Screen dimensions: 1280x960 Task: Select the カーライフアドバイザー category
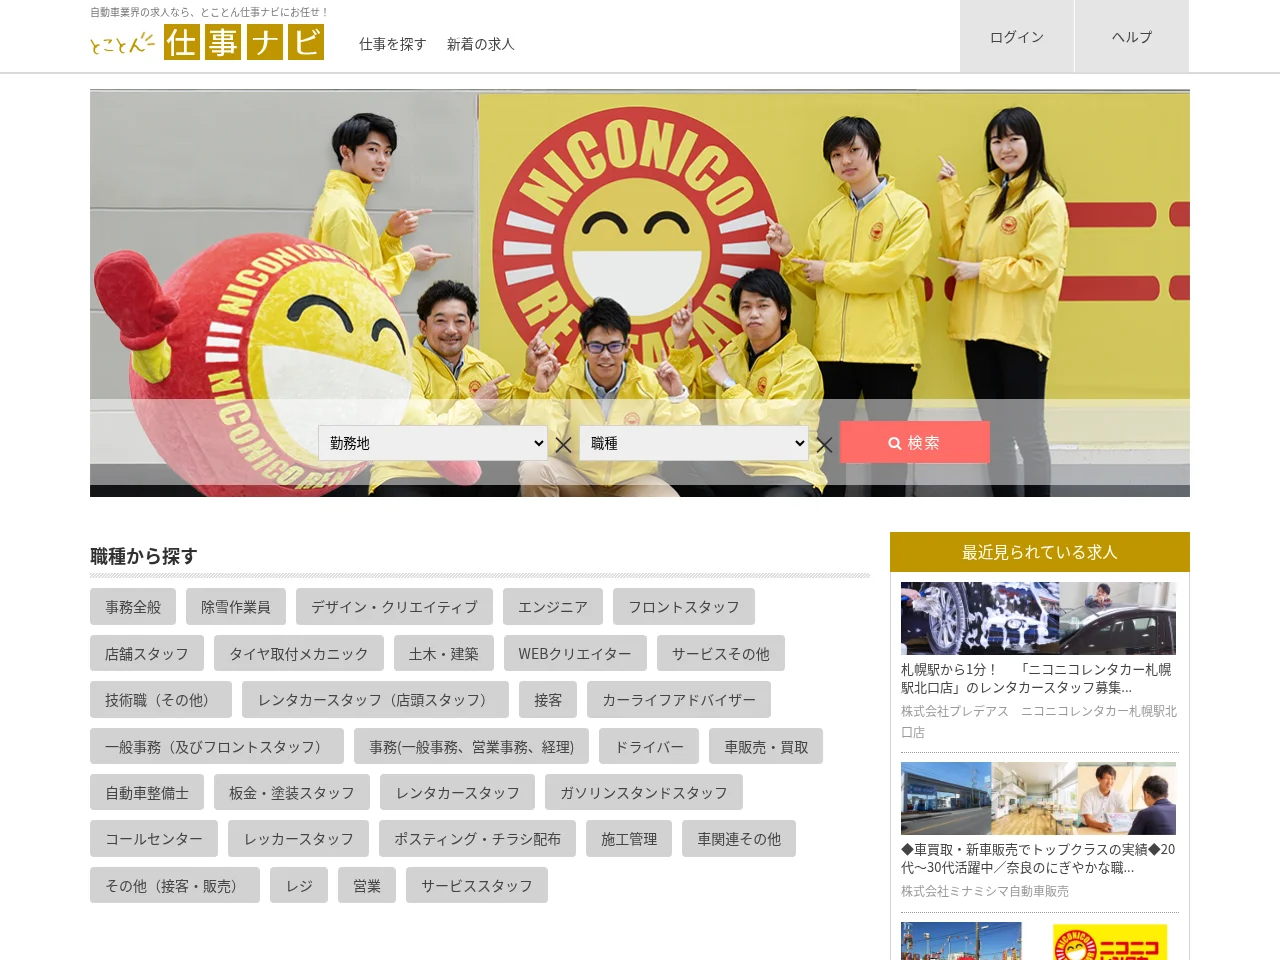pos(679,700)
